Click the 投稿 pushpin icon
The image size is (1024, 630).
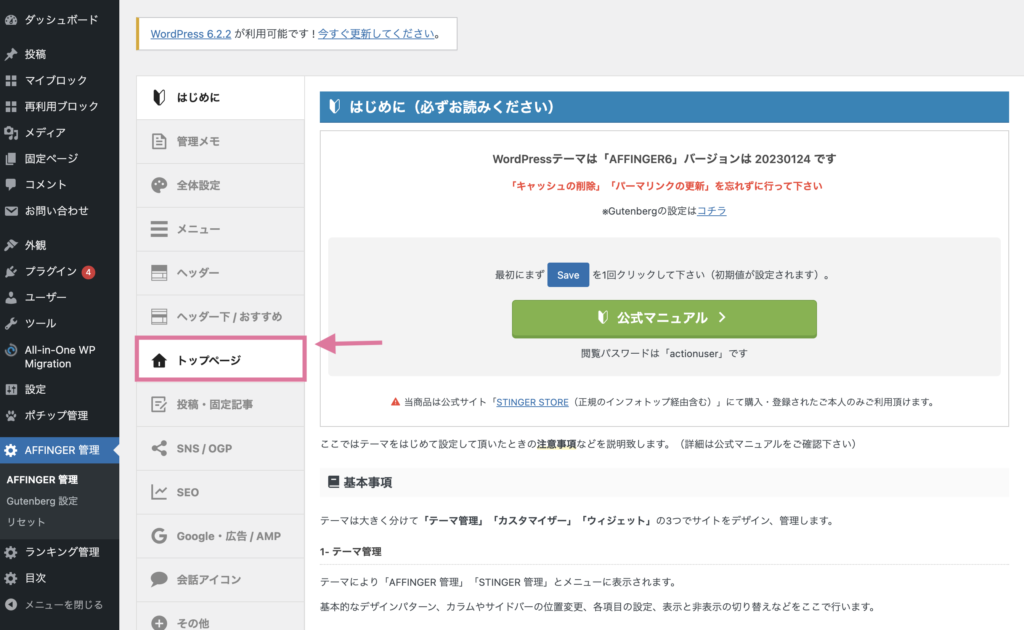[x=11, y=54]
